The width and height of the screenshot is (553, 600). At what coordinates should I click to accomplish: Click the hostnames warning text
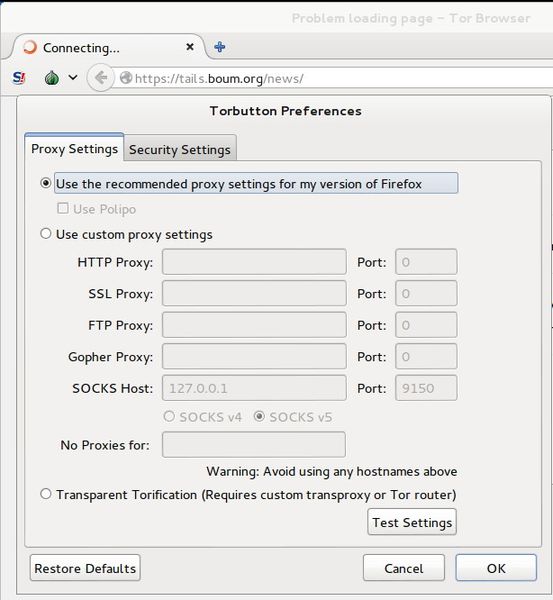(332, 471)
